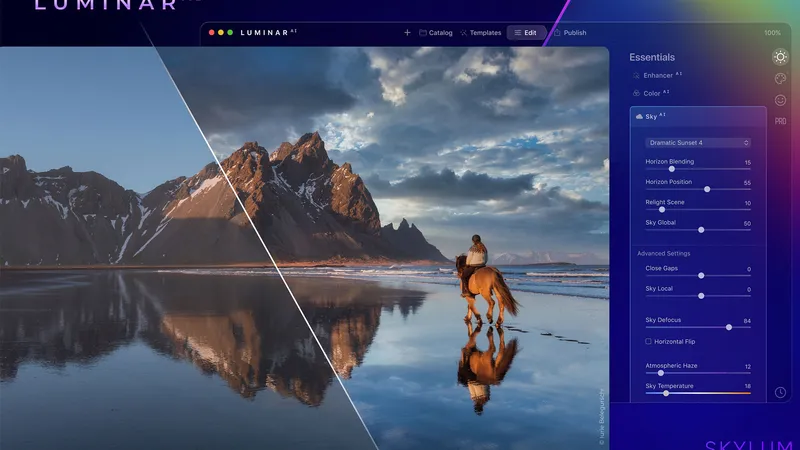Open the Portrait smiley face panel

(780, 100)
